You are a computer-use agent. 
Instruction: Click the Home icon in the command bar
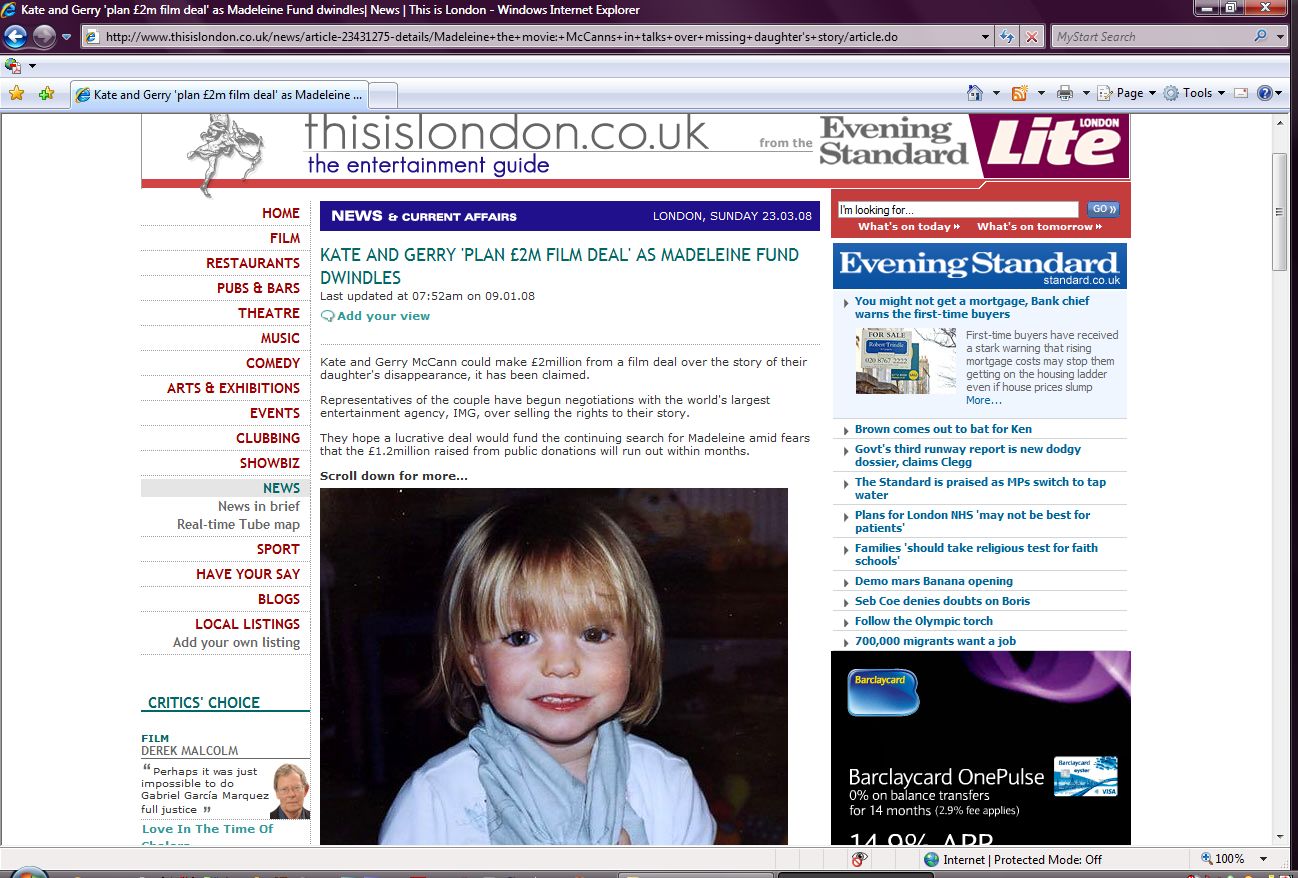click(975, 93)
